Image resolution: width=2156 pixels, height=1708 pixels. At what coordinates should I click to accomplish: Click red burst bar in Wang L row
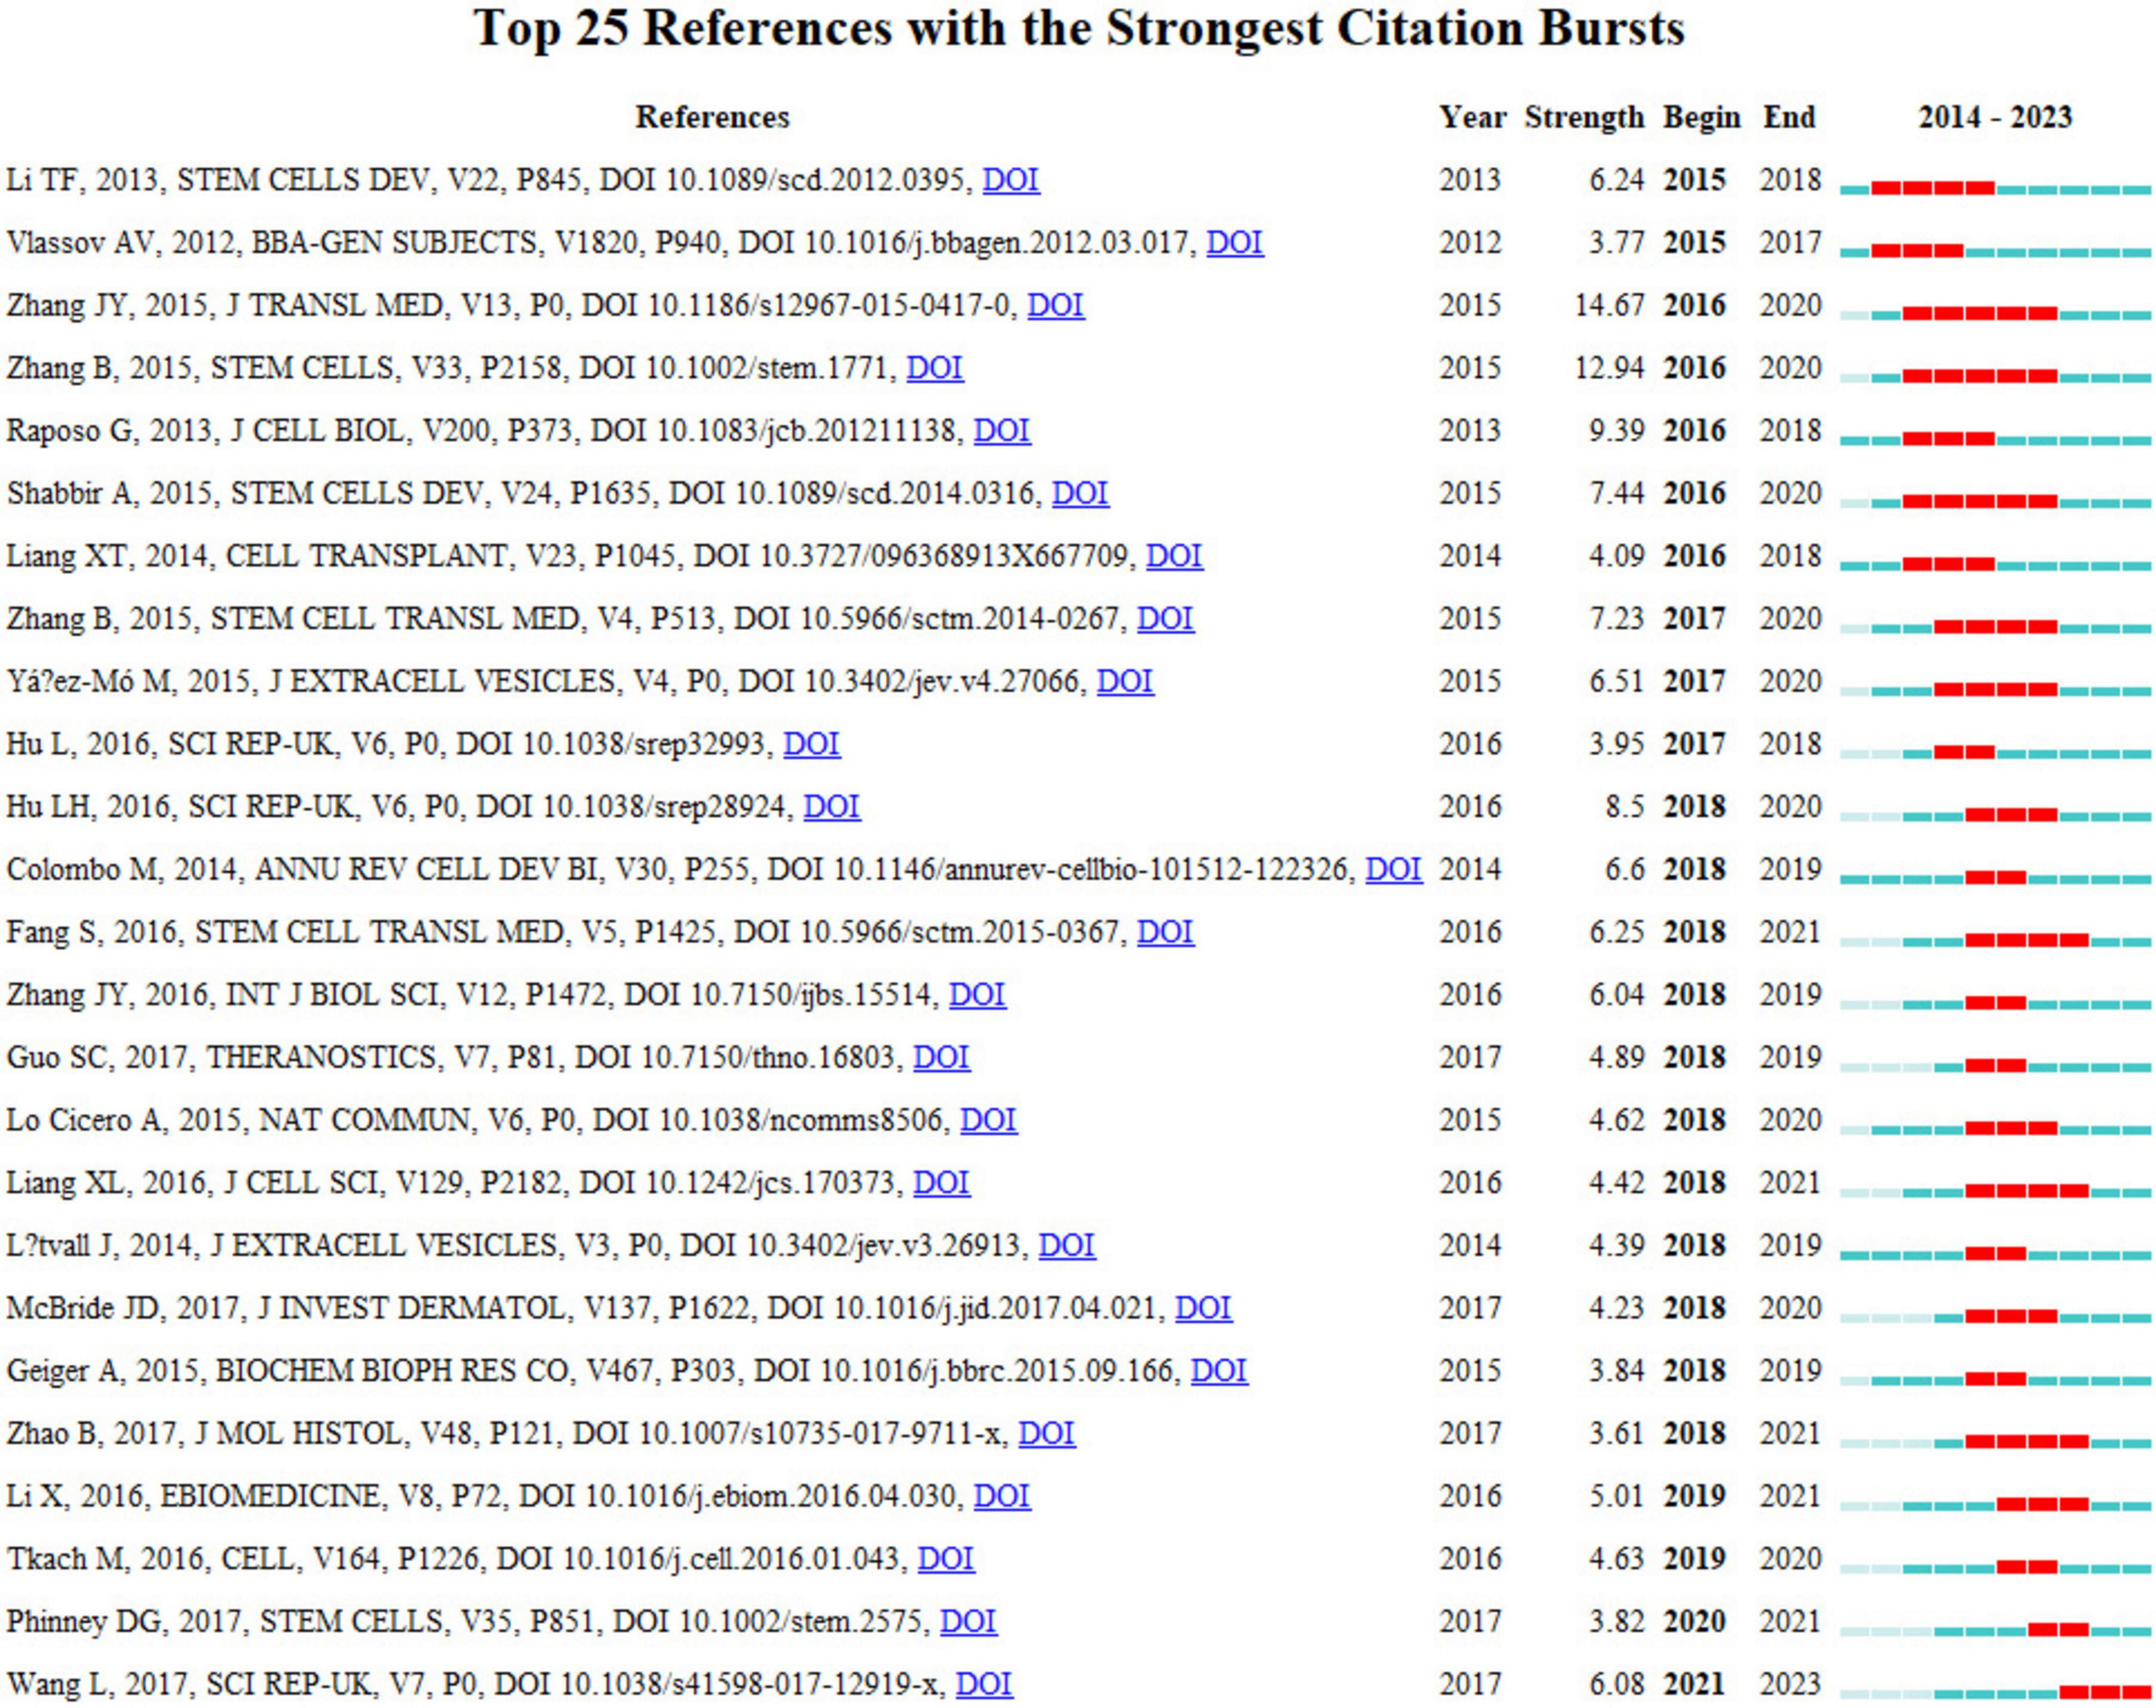(x=2104, y=1692)
